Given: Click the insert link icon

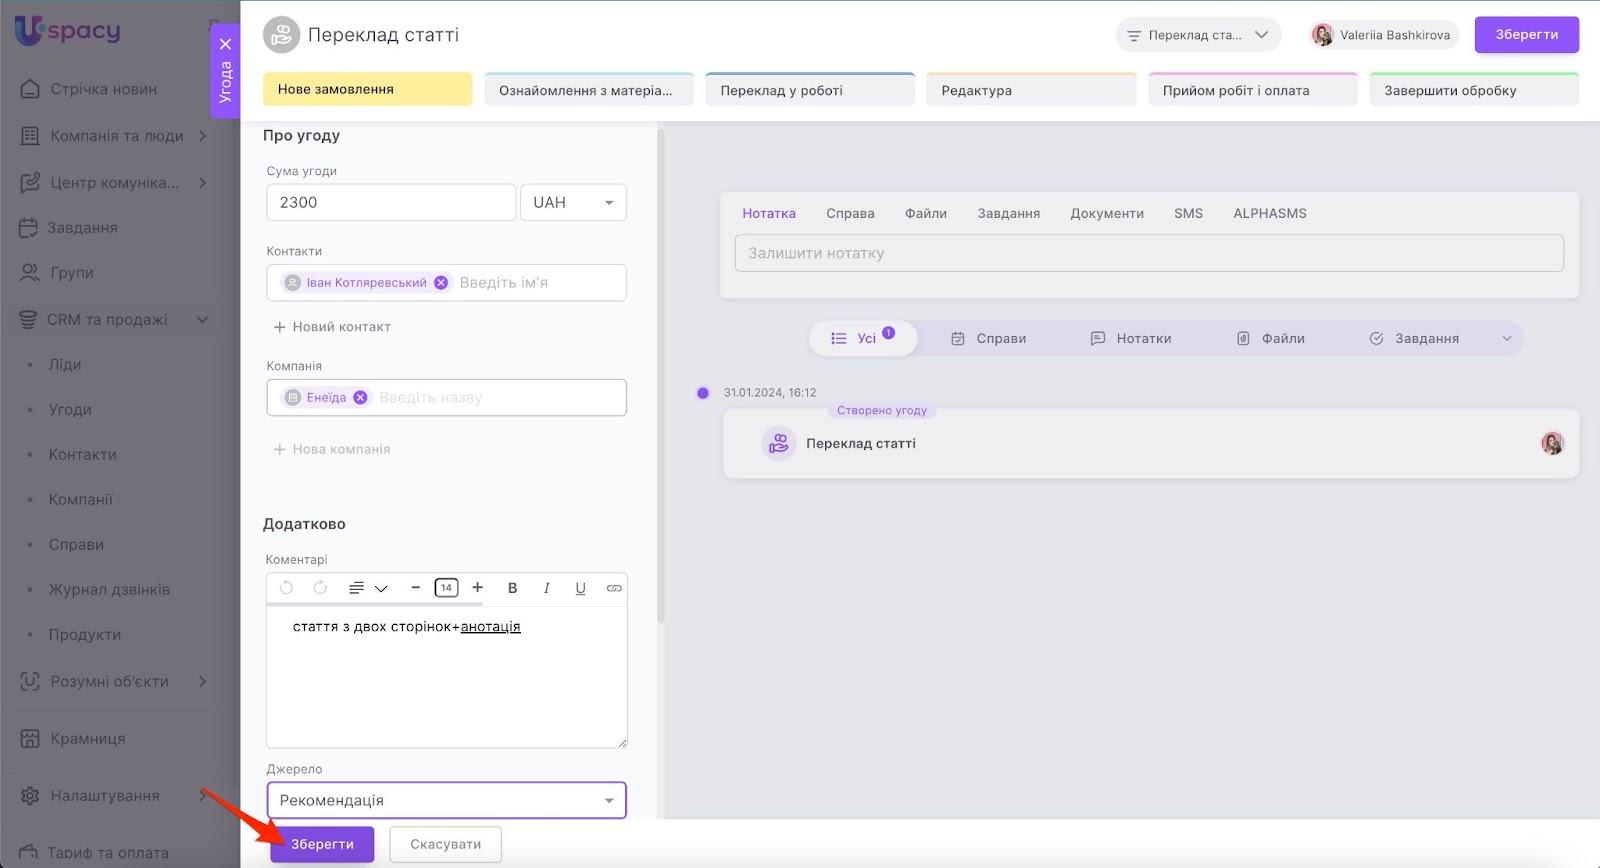Looking at the screenshot, I should (614, 588).
